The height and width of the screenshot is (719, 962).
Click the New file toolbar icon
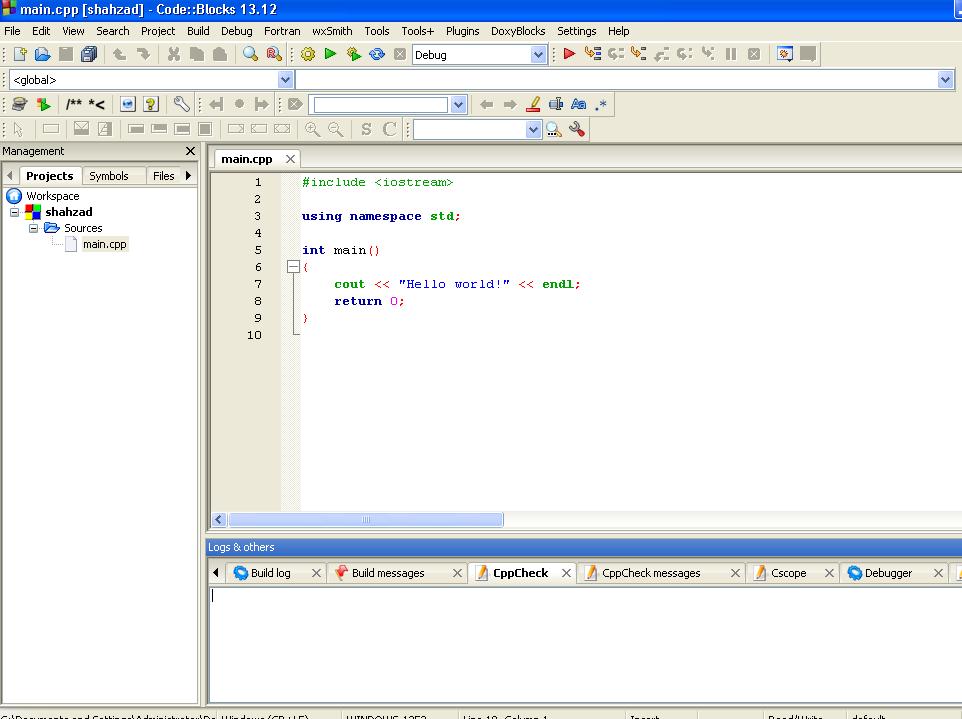coord(20,55)
